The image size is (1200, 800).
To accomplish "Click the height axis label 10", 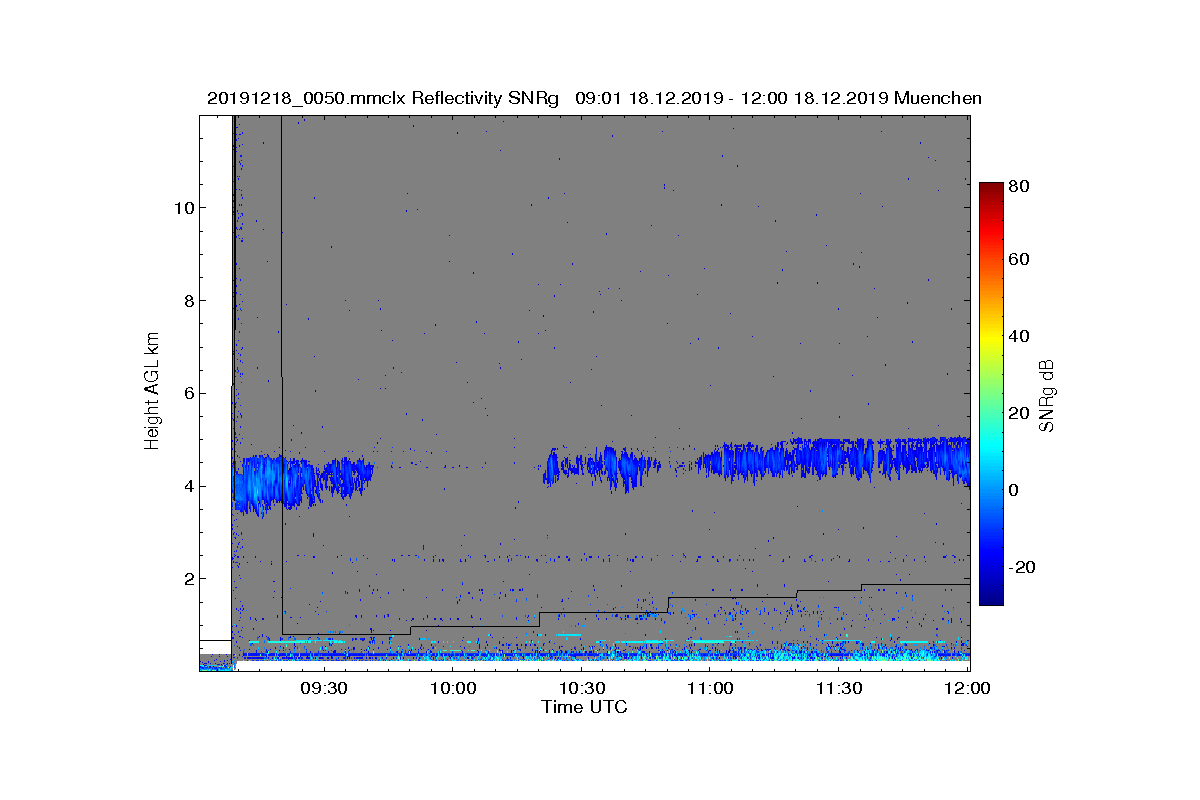I will coord(183,208).
